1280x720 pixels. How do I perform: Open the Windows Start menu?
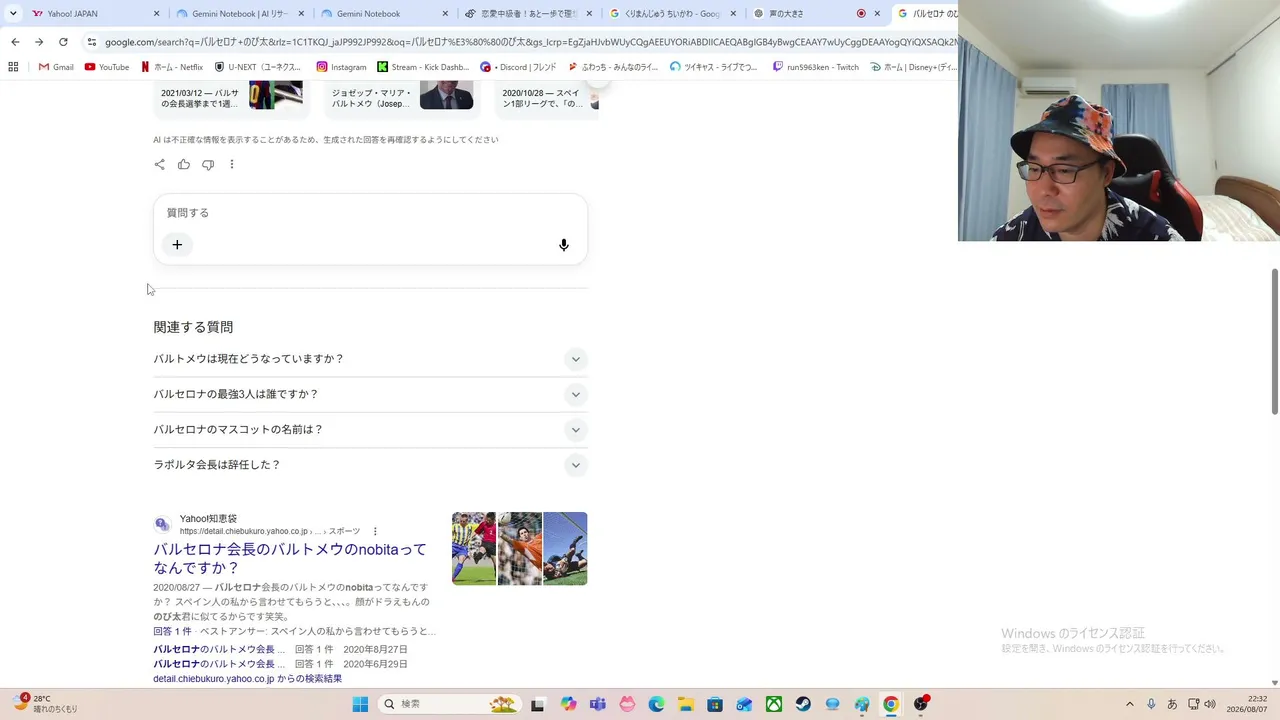360,704
